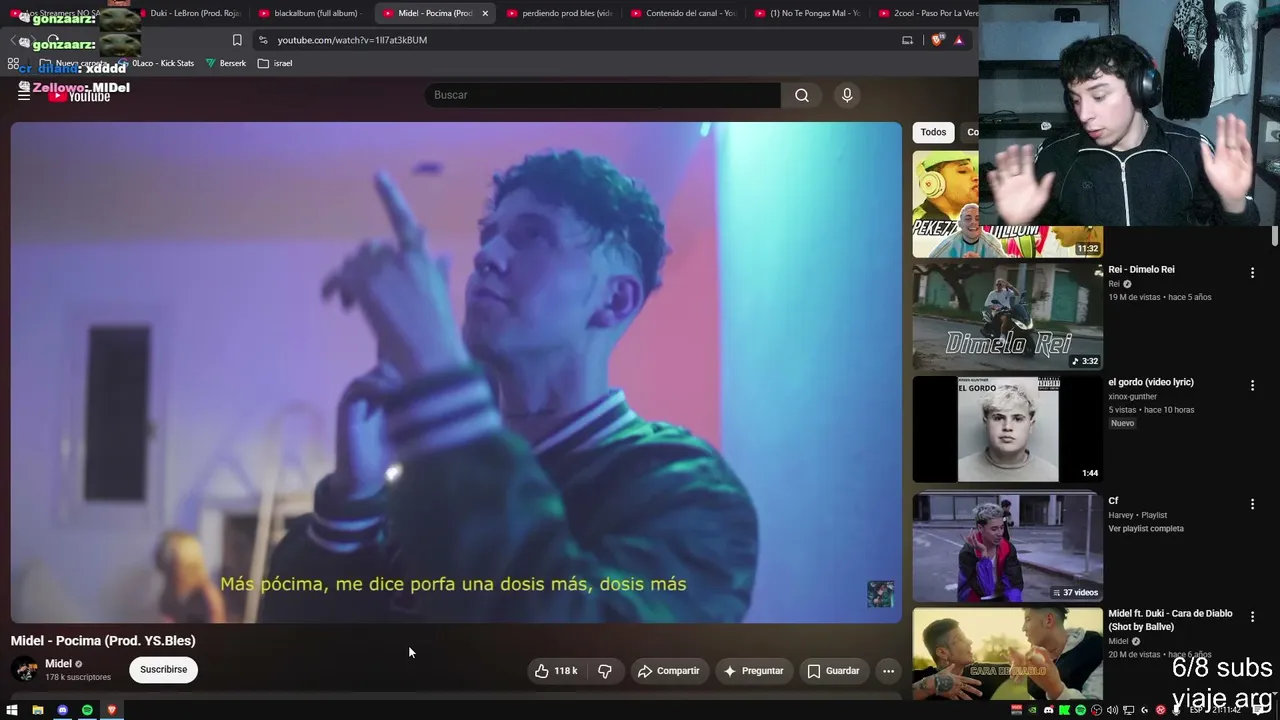Open the Windows Start menu

(12, 710)
